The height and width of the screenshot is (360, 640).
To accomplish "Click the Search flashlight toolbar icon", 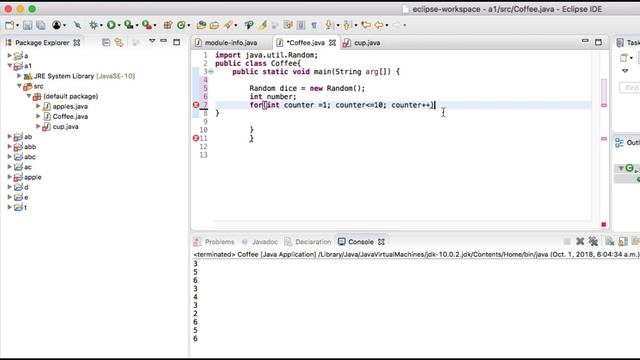I will pyautogui.click(x=228, y=25).
